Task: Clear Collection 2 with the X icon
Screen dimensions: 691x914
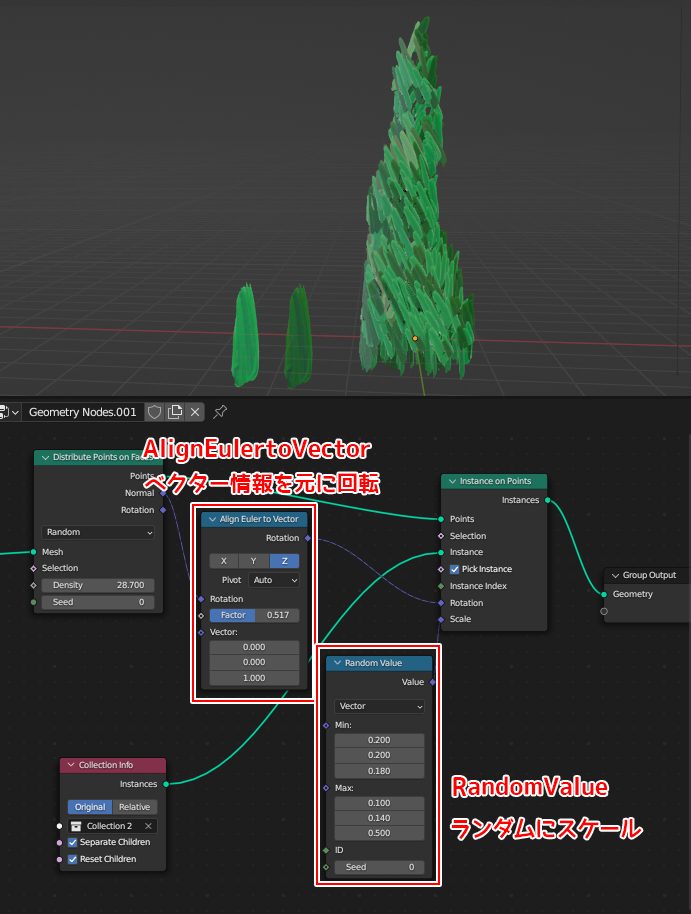Action: 148,826
